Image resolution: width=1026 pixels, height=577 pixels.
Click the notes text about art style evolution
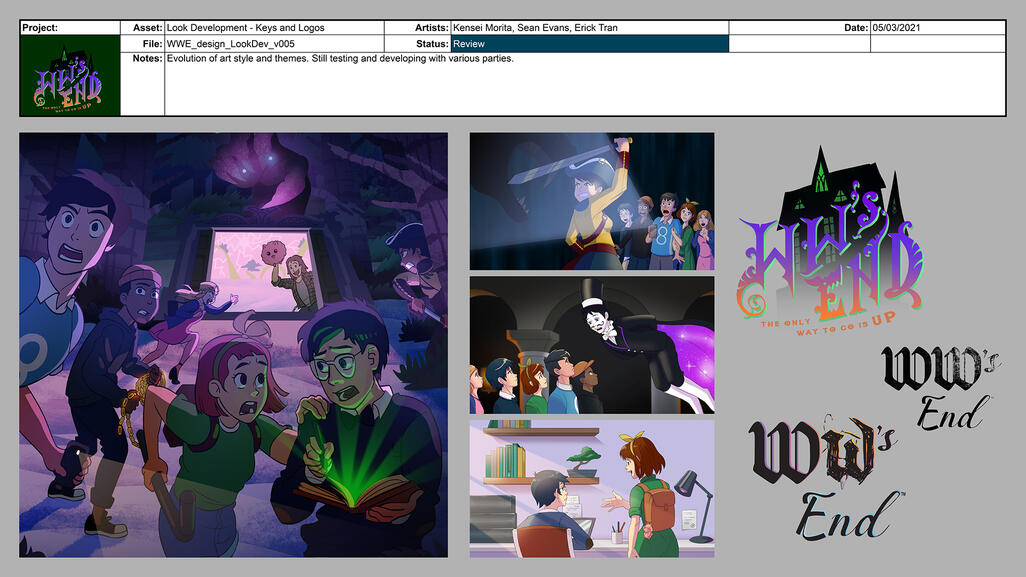pyautogui.click(x=340, y=59)
